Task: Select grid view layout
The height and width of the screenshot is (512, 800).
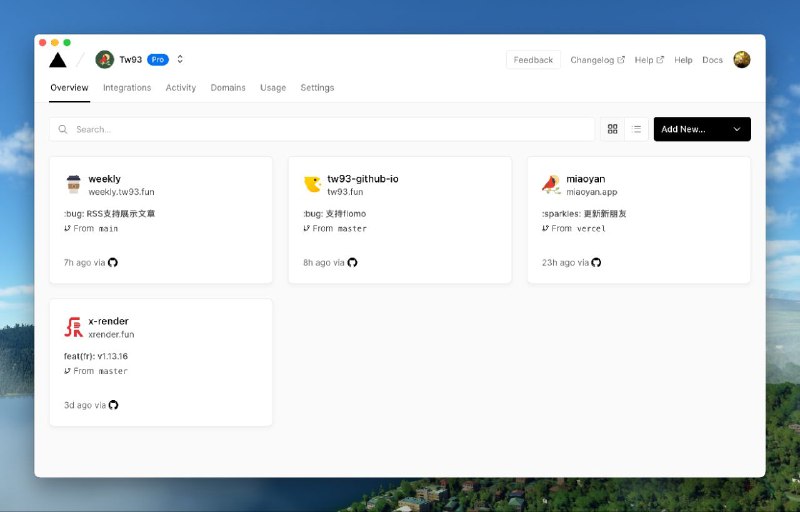Action: click(x=613, y=129)
